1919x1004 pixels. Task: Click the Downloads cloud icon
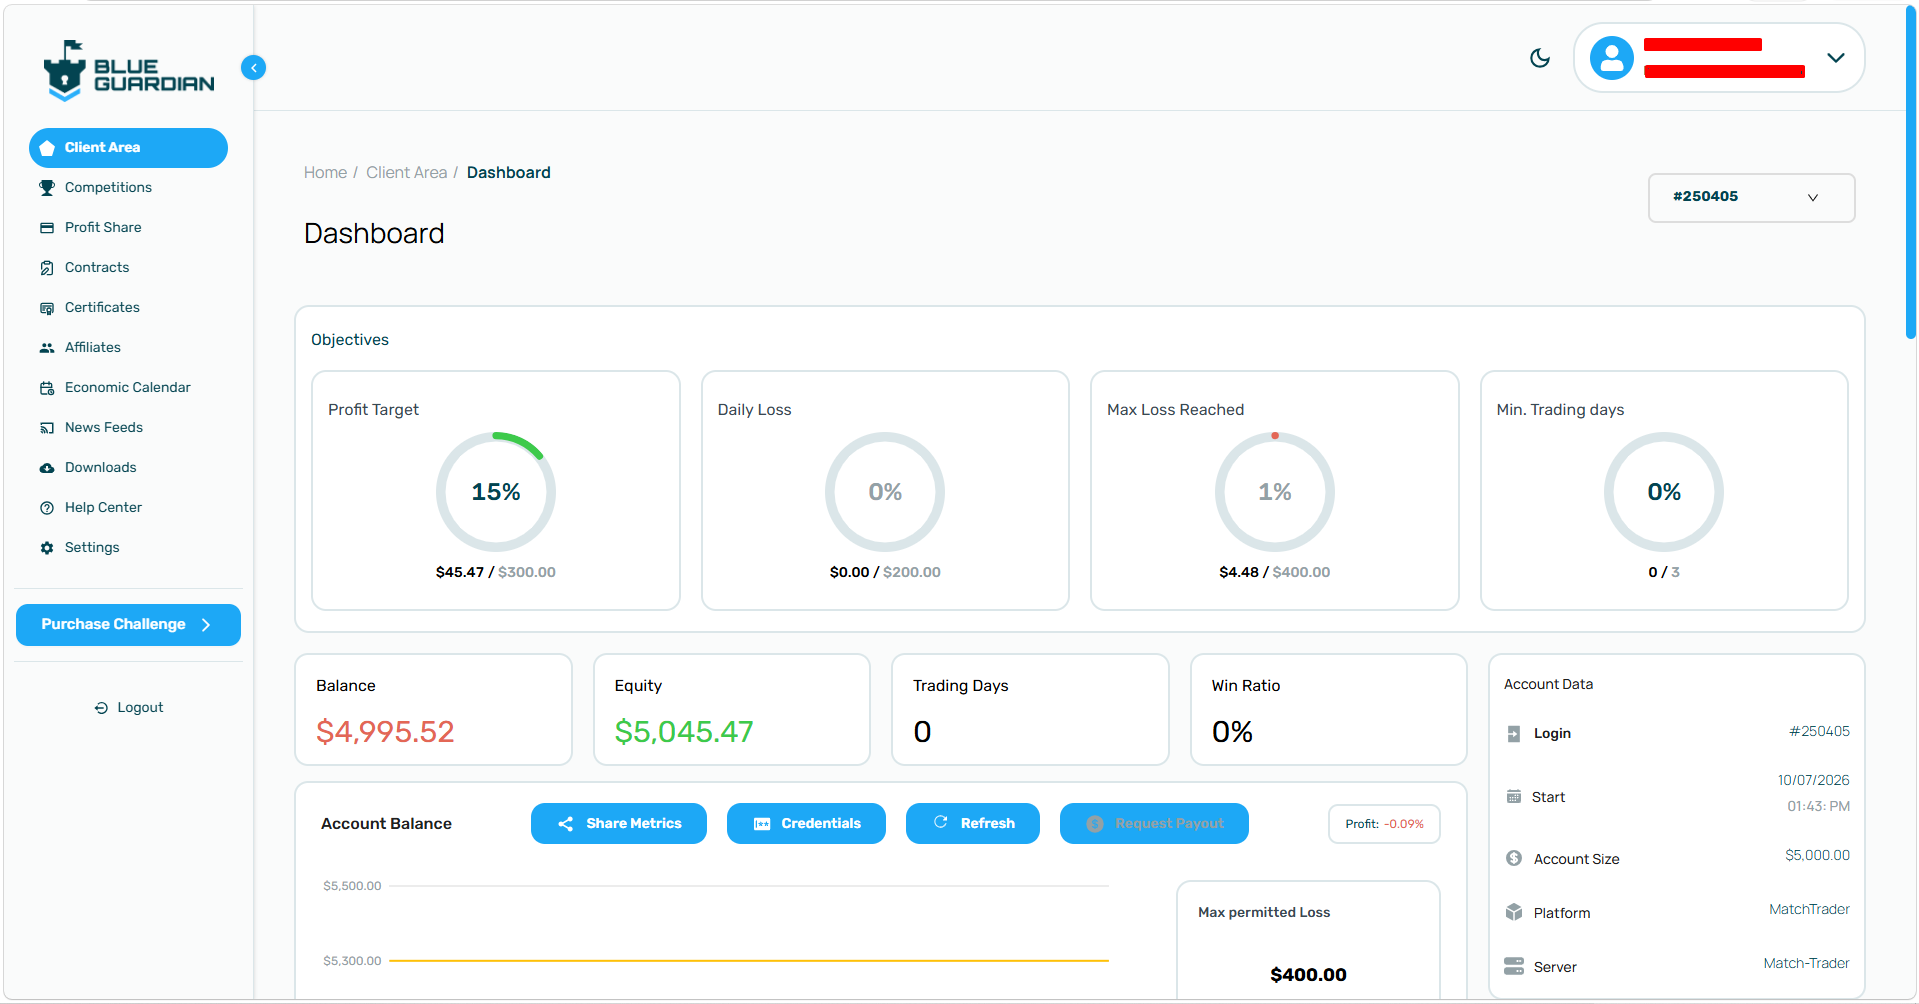pos(47,468)
